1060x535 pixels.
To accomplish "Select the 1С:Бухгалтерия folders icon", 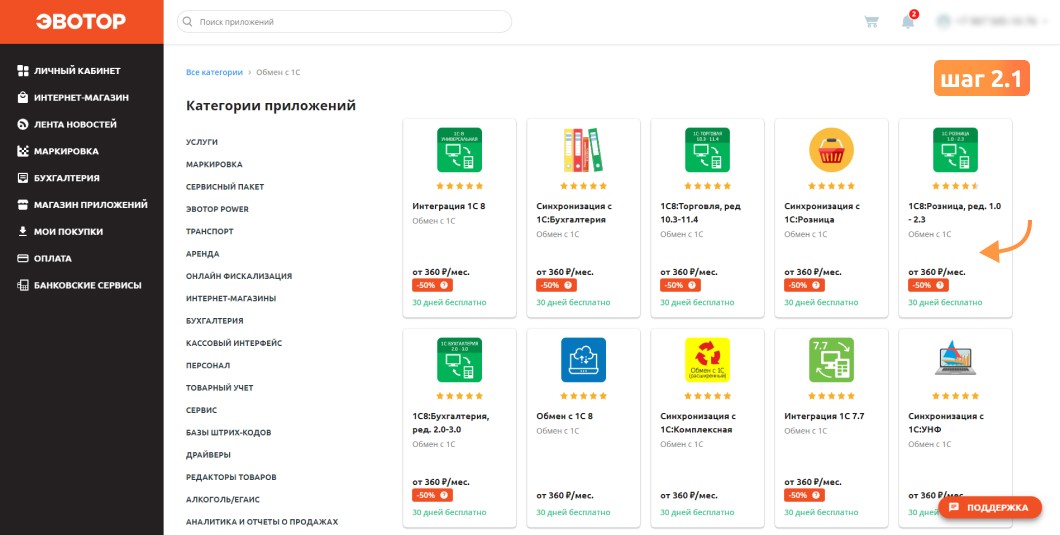I will pyautogui.click(x=583, y=149).
